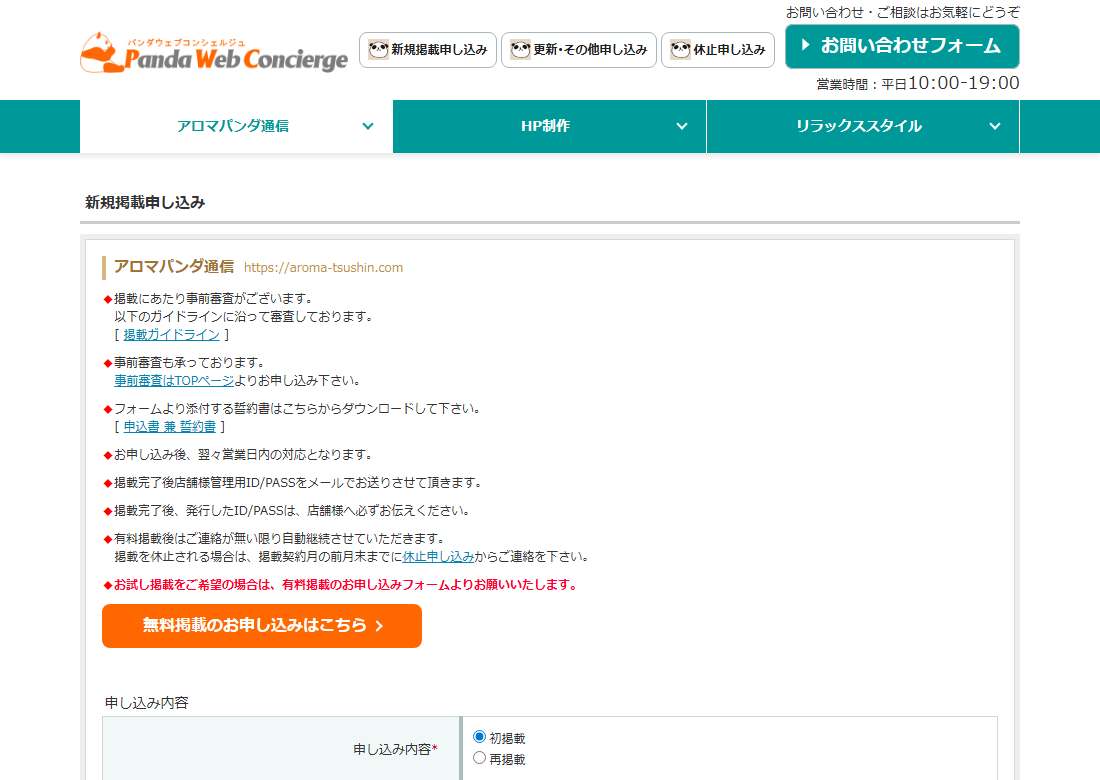1100x780 pixels.
Task: Select the 再掲載 radio option
Action: tap(479, 758)
